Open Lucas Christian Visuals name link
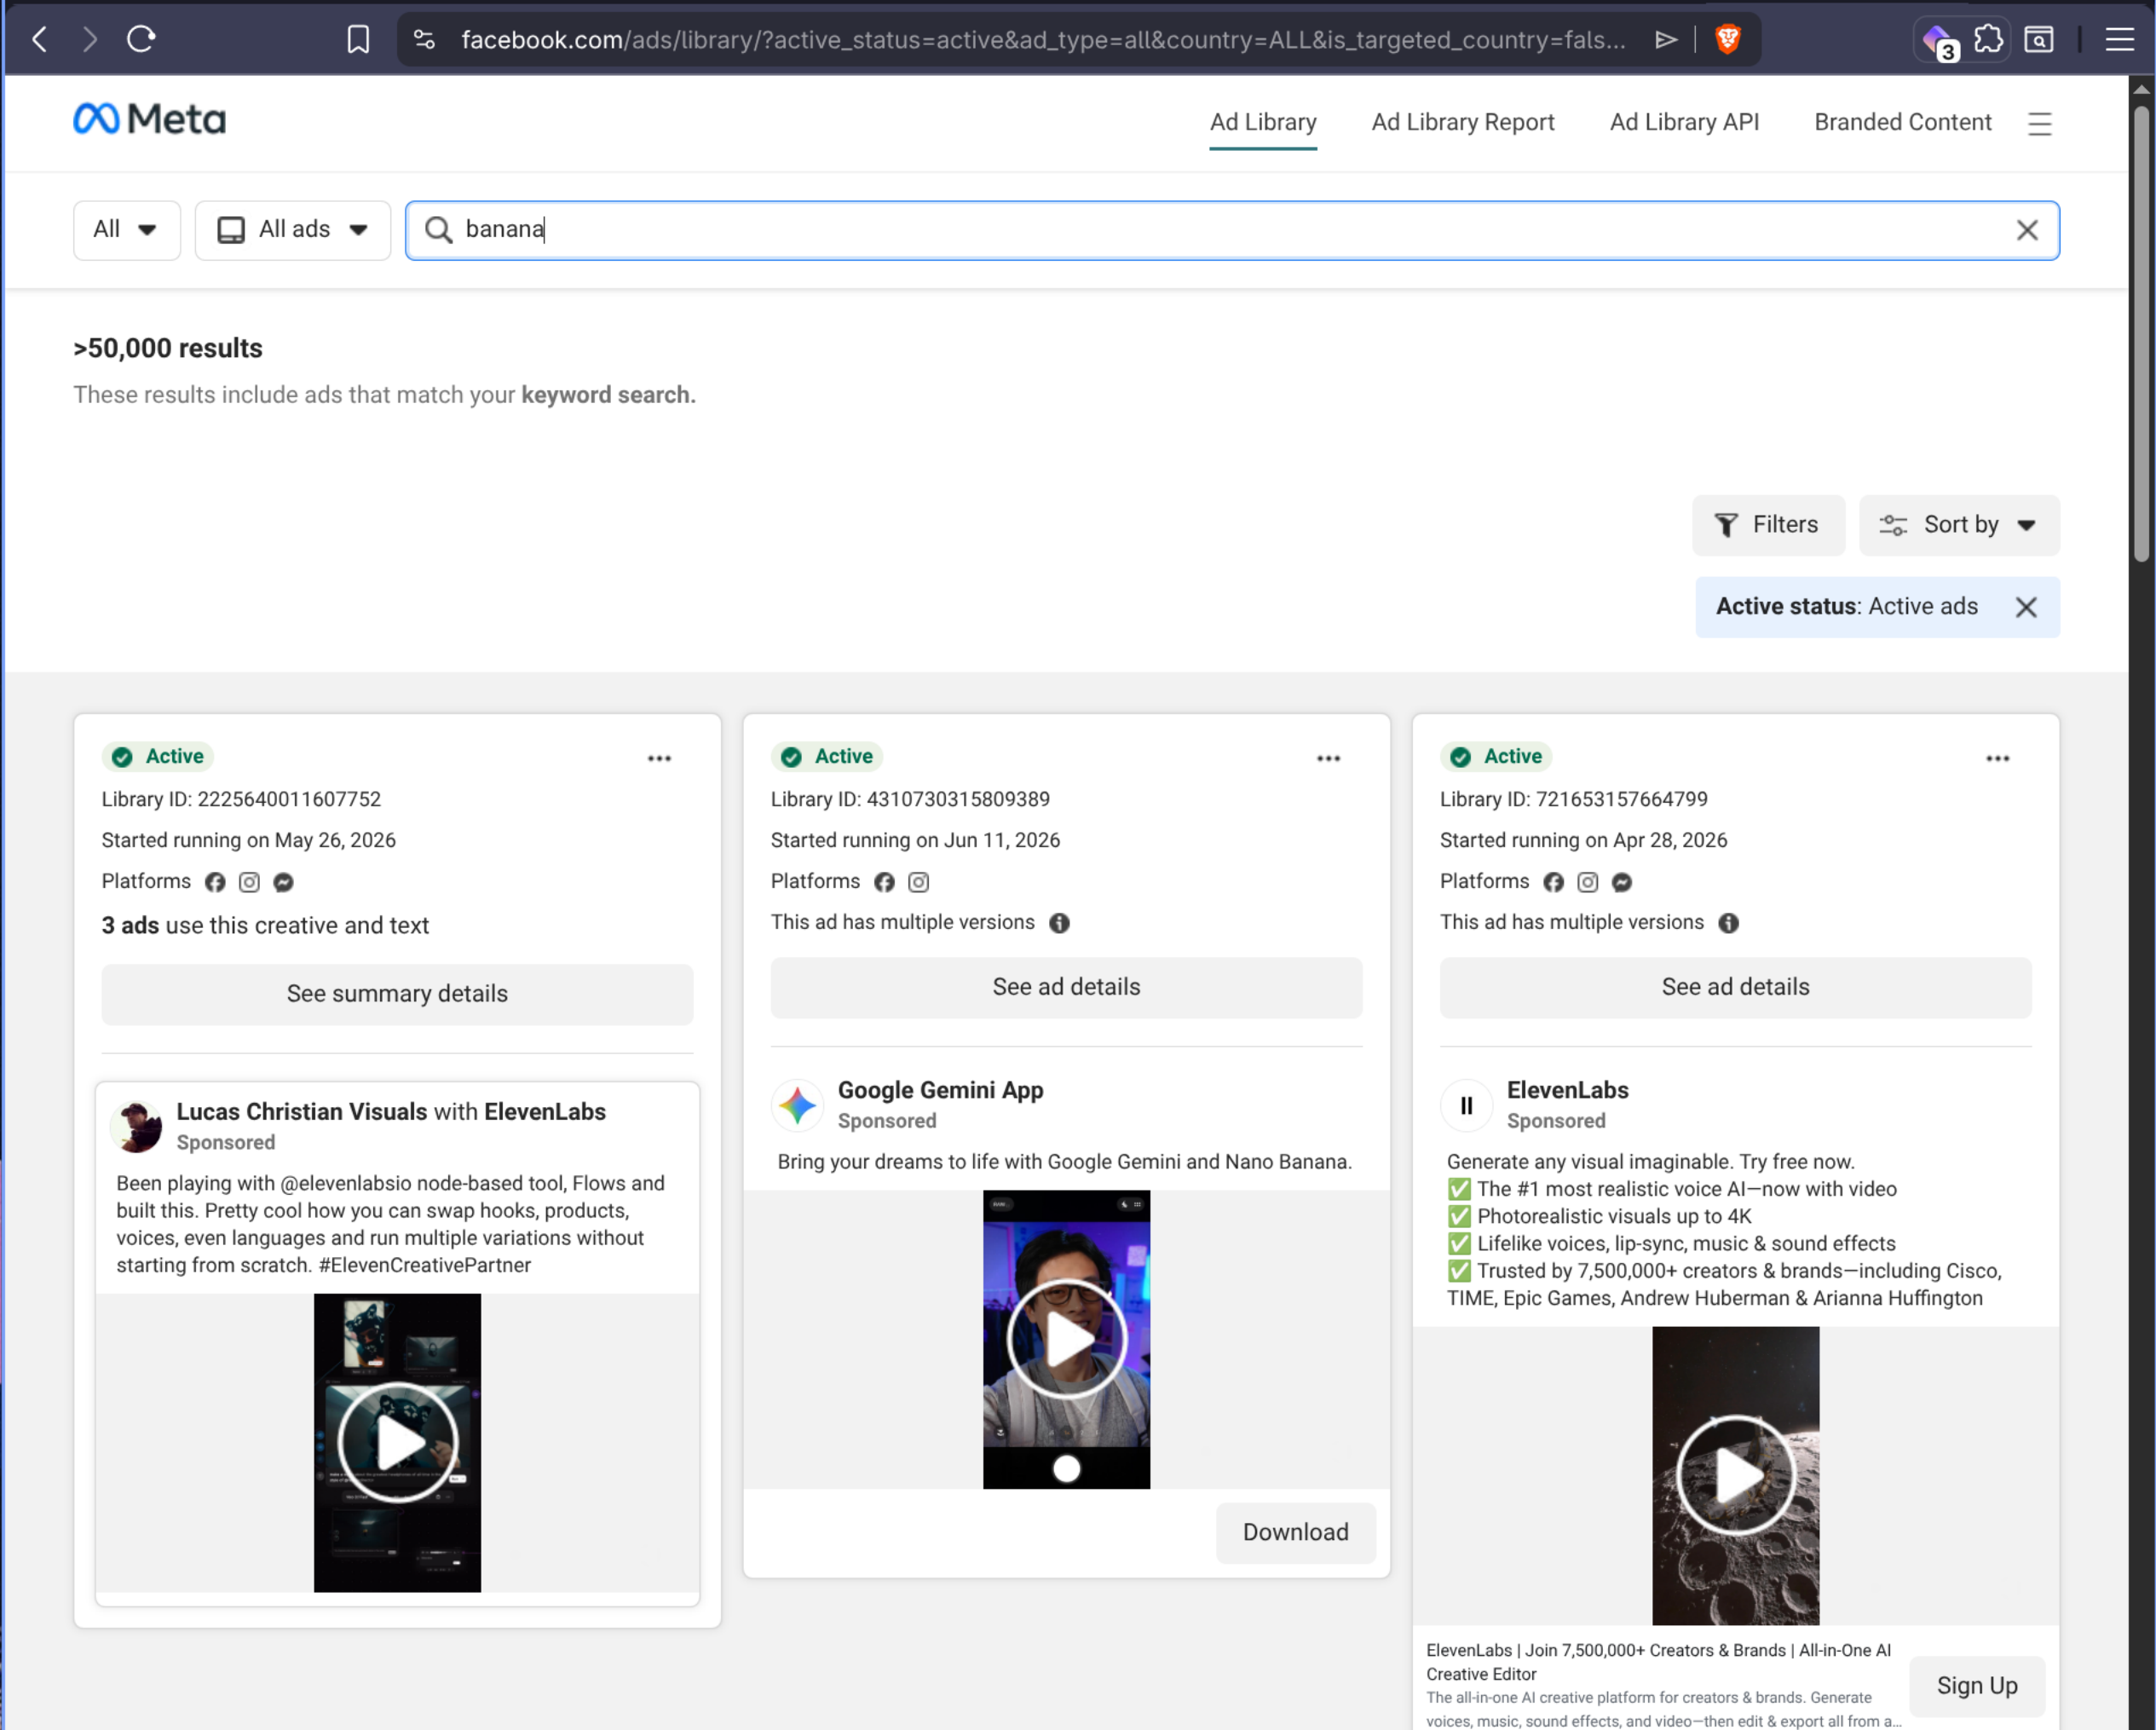Screen dimensions: 2156x1730 [302, 1112]
